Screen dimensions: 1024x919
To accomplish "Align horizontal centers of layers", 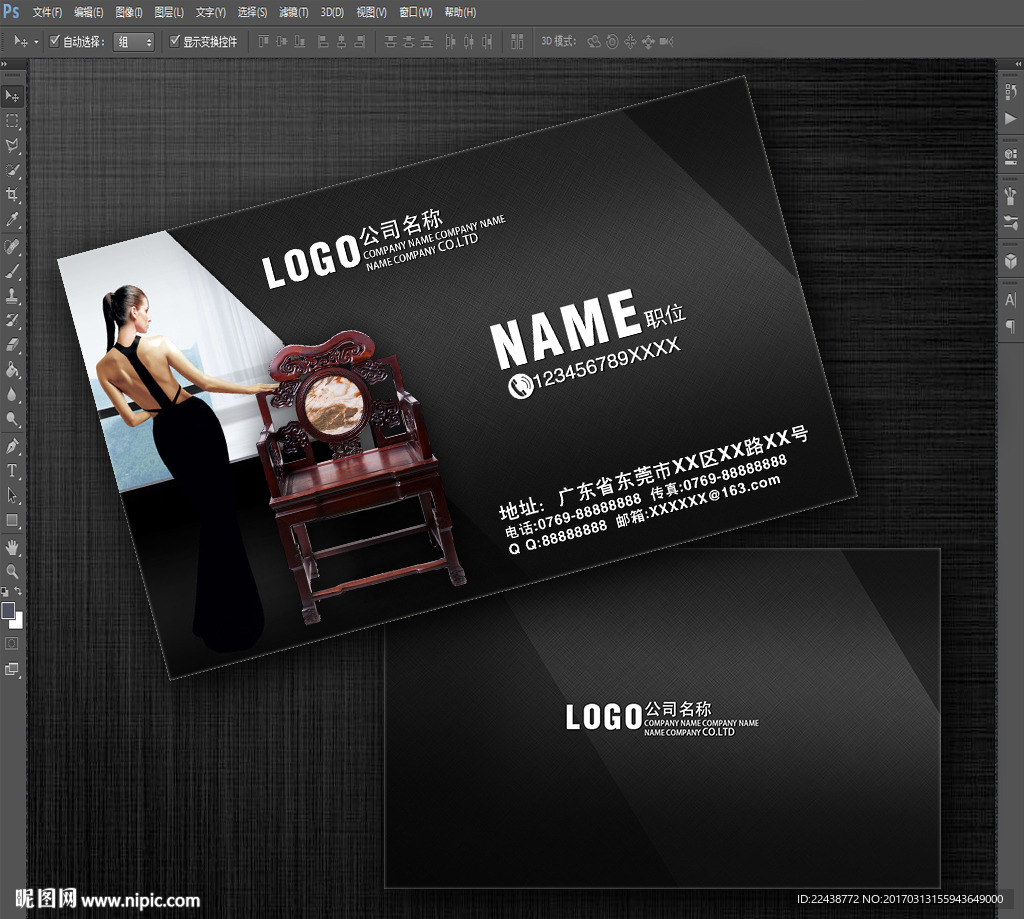I will pyautogui.click(x=341, y=42).
